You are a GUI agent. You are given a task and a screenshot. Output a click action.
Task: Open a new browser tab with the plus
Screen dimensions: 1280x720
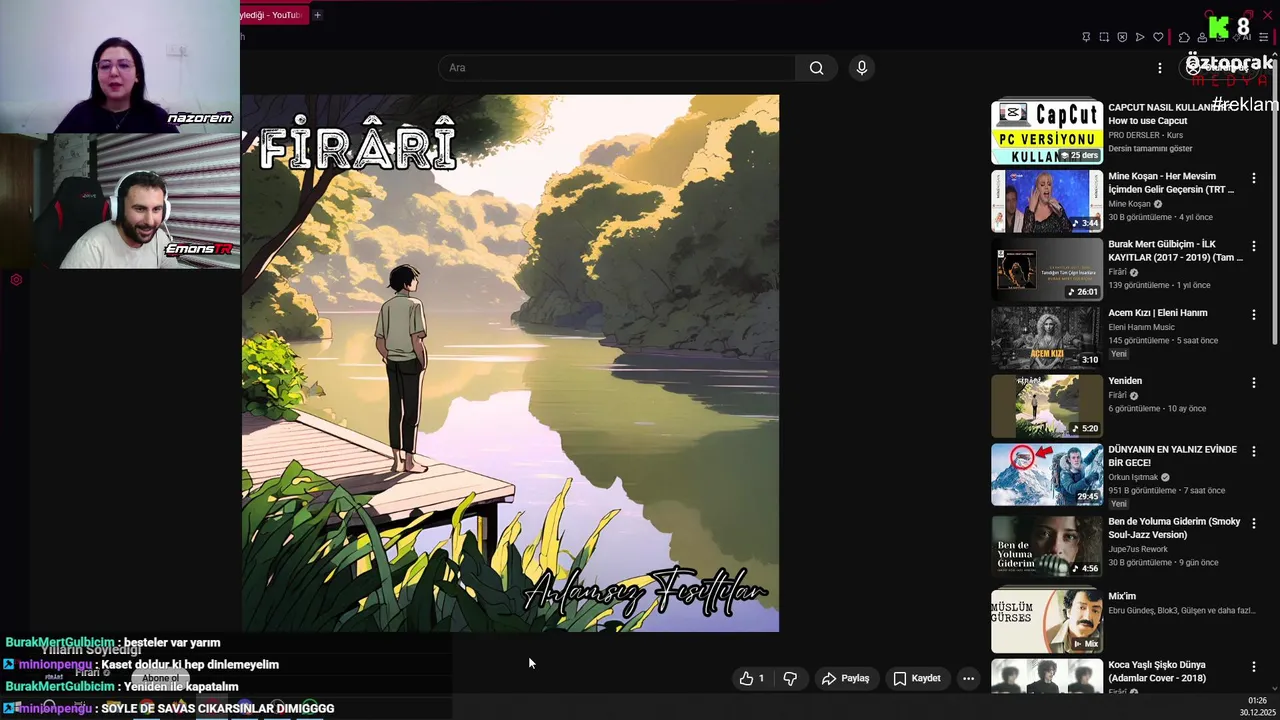317,15
